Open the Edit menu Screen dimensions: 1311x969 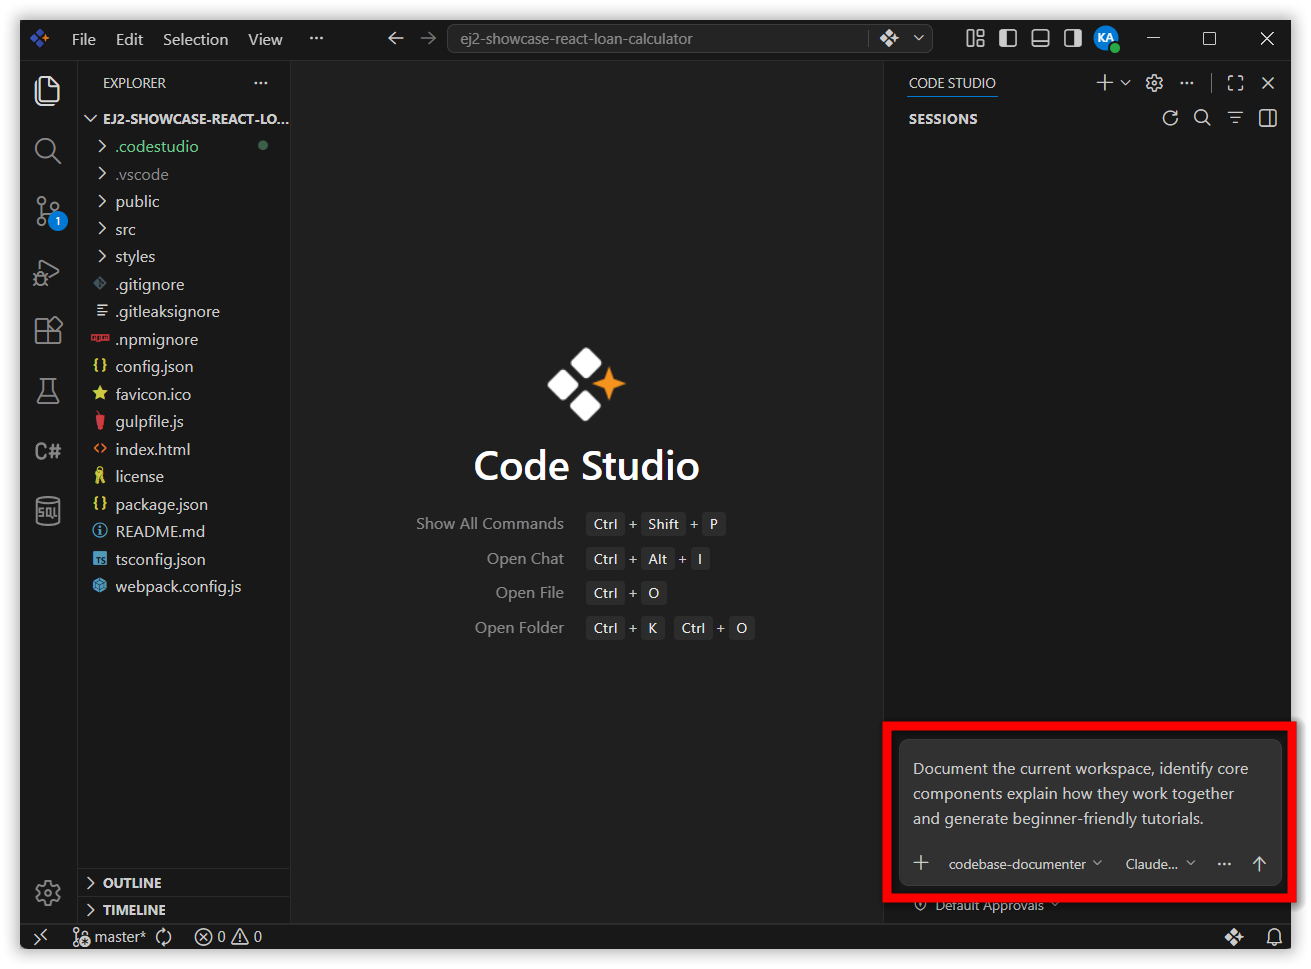(129, 39)
